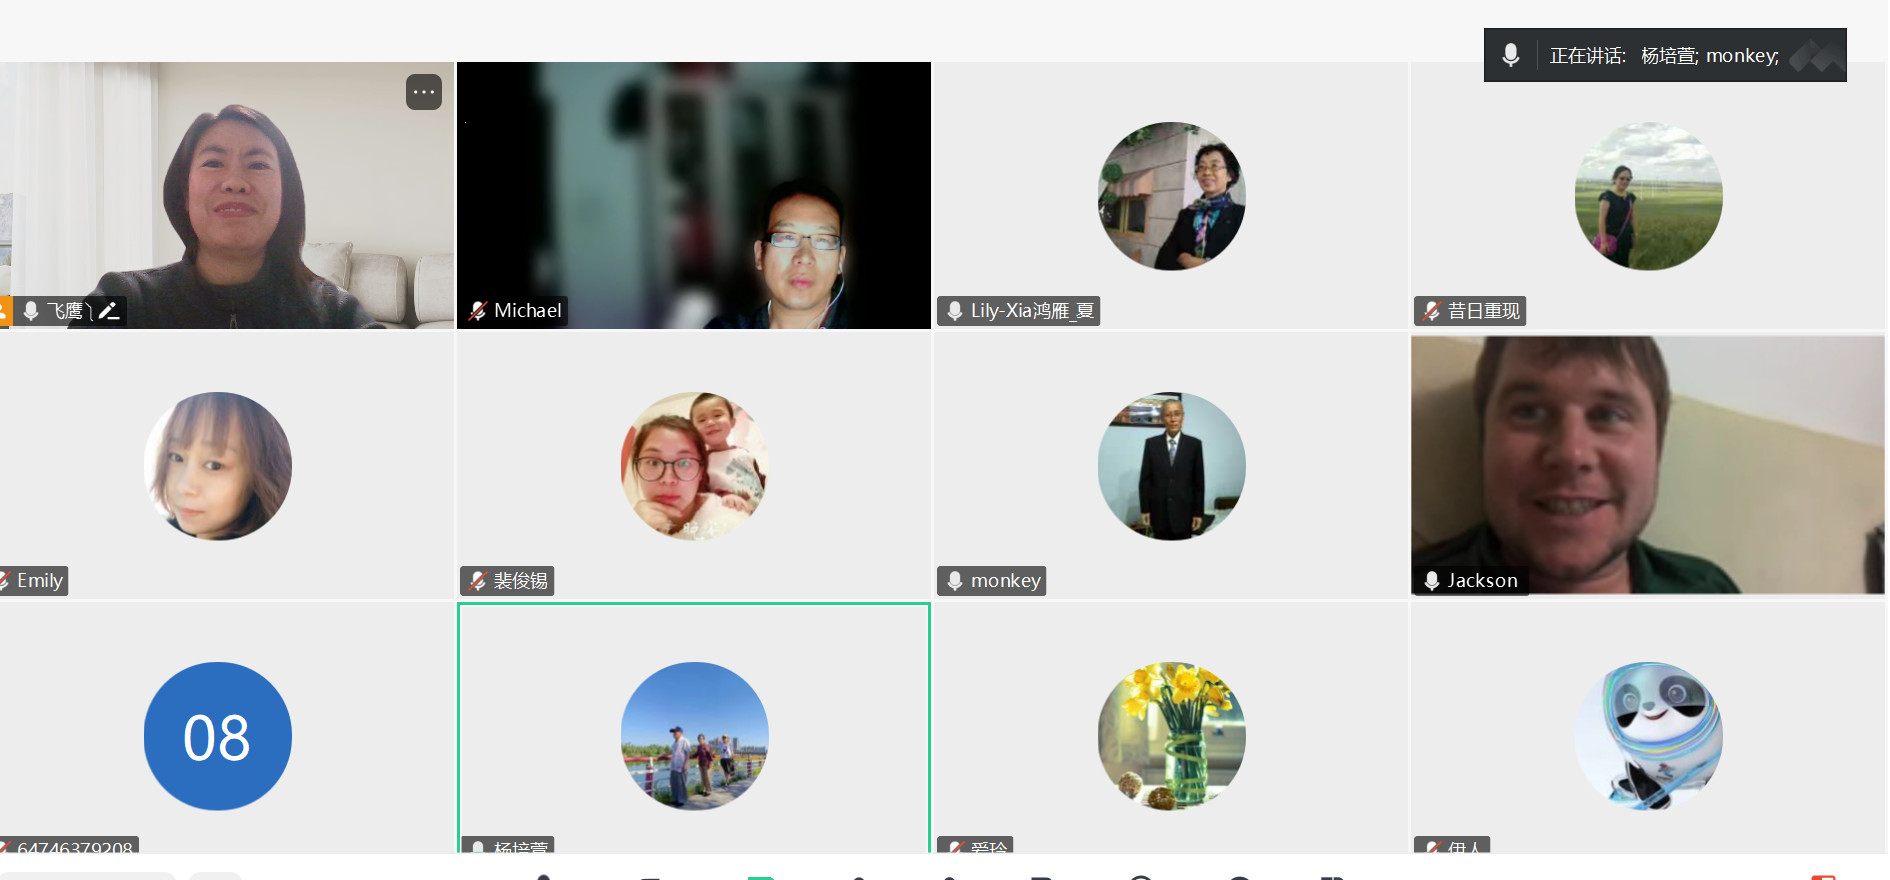
Task: Open the three-dot menu on 飞鹰's video
Action: click(x=424, y=92)
